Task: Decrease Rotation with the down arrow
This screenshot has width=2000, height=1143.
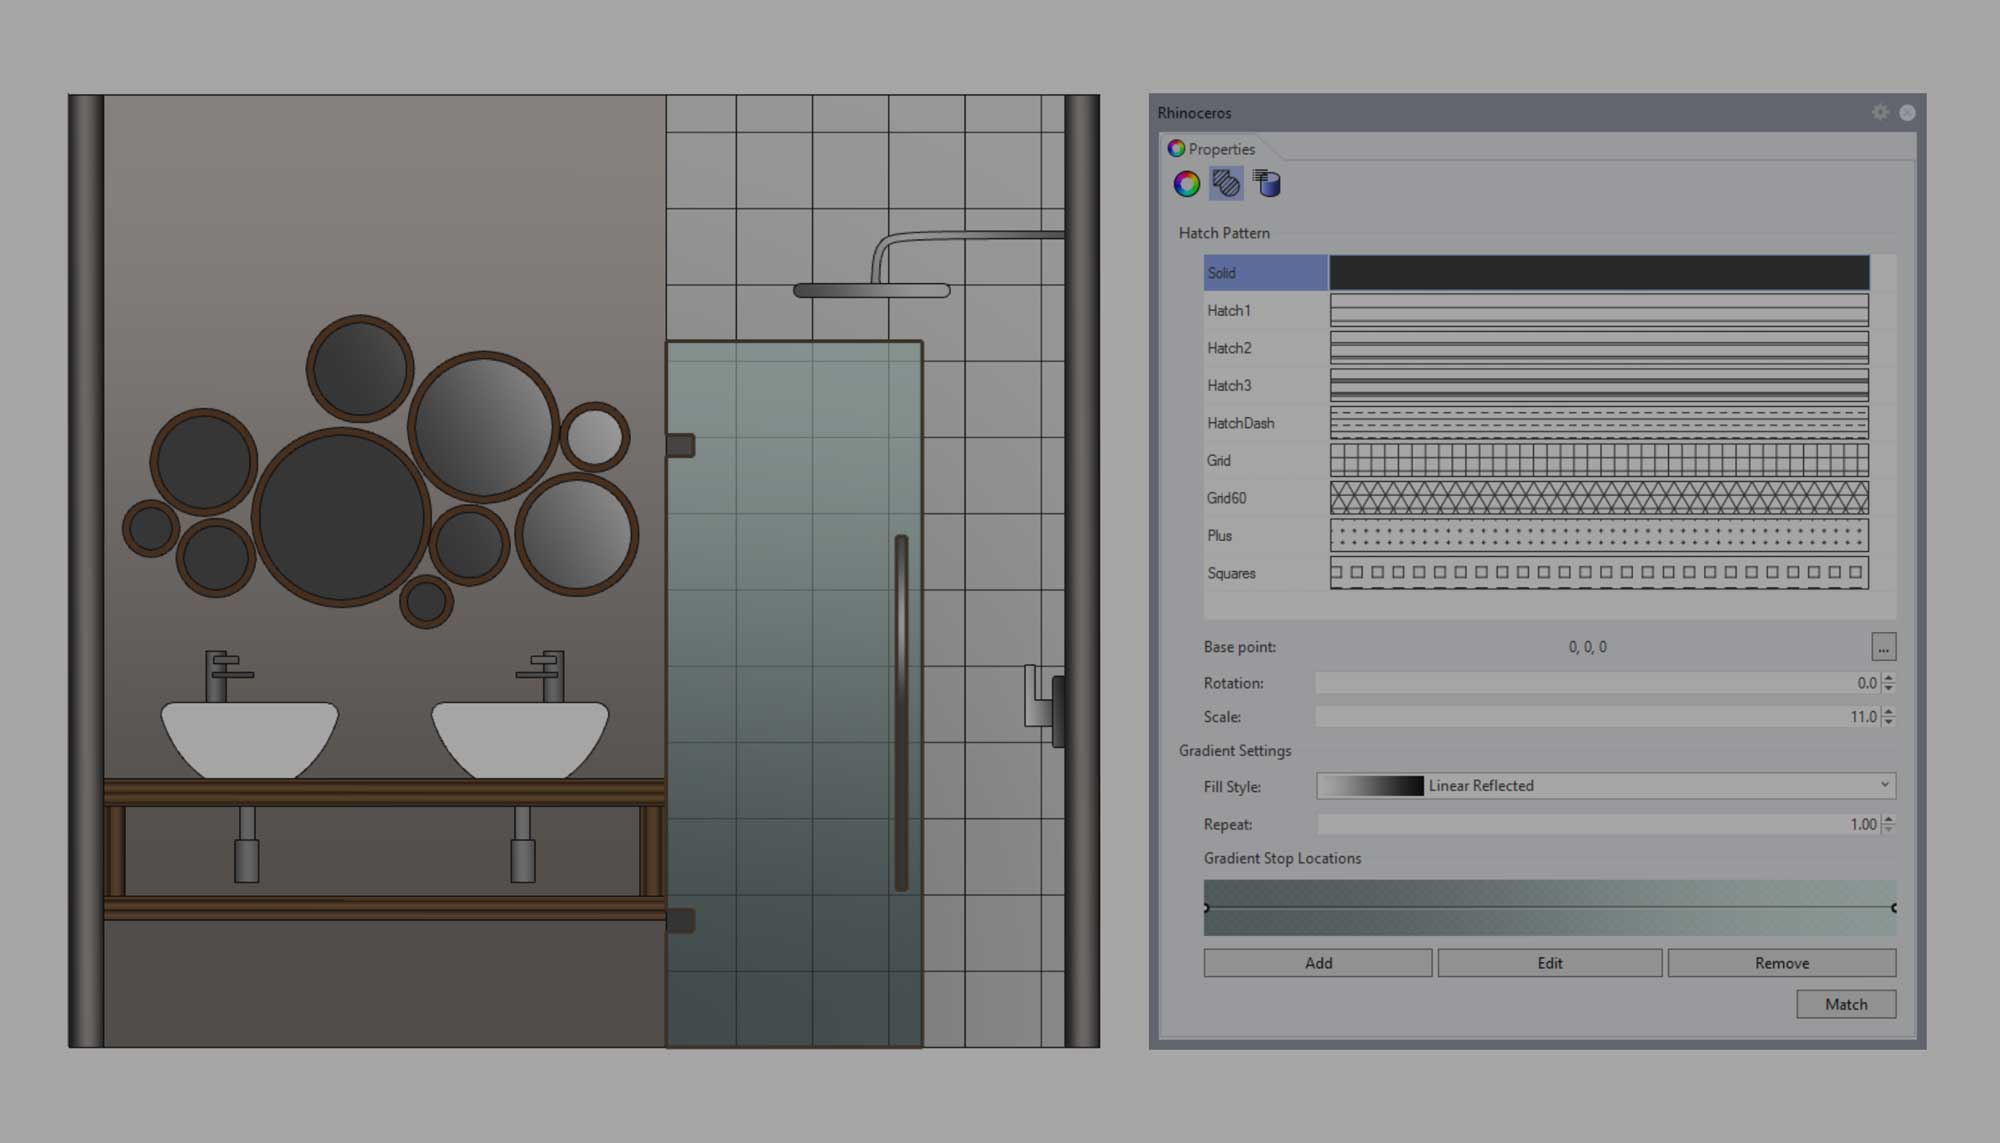Action: coord(1888,689)
